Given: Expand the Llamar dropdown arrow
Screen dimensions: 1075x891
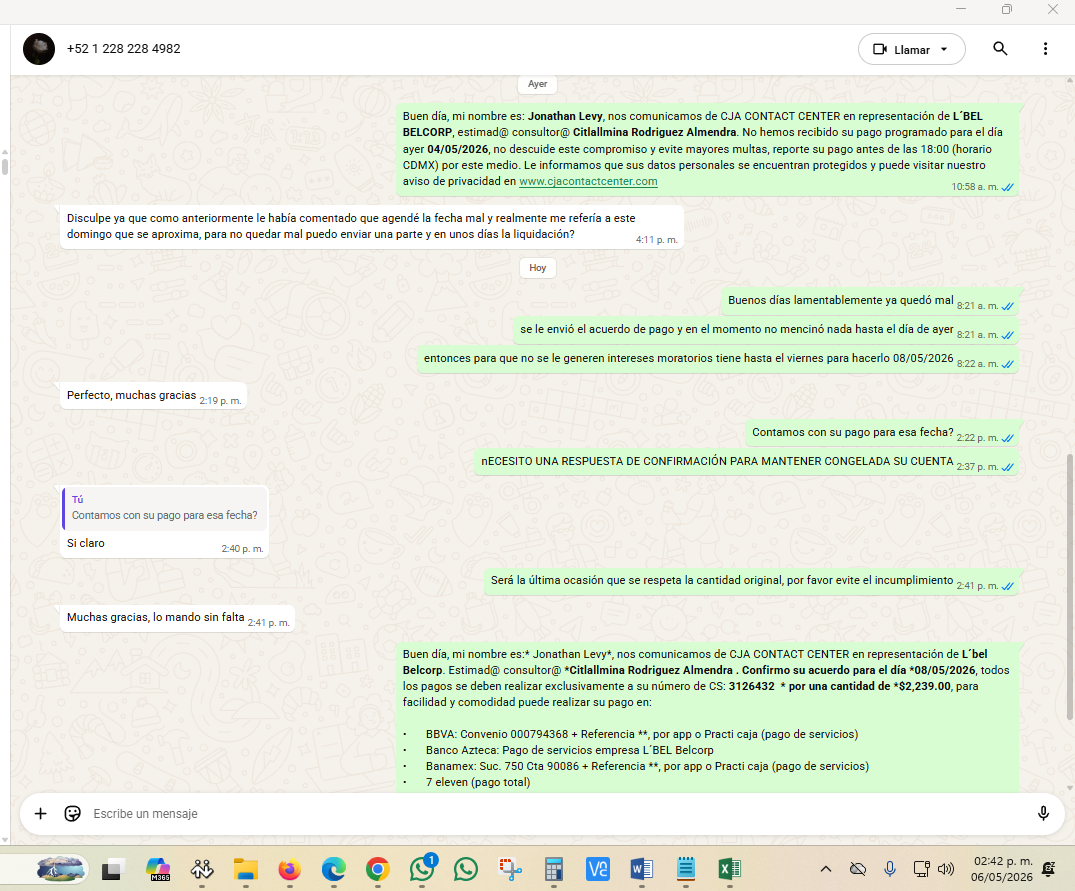Looking at the screenshot, I should [944, 49].
